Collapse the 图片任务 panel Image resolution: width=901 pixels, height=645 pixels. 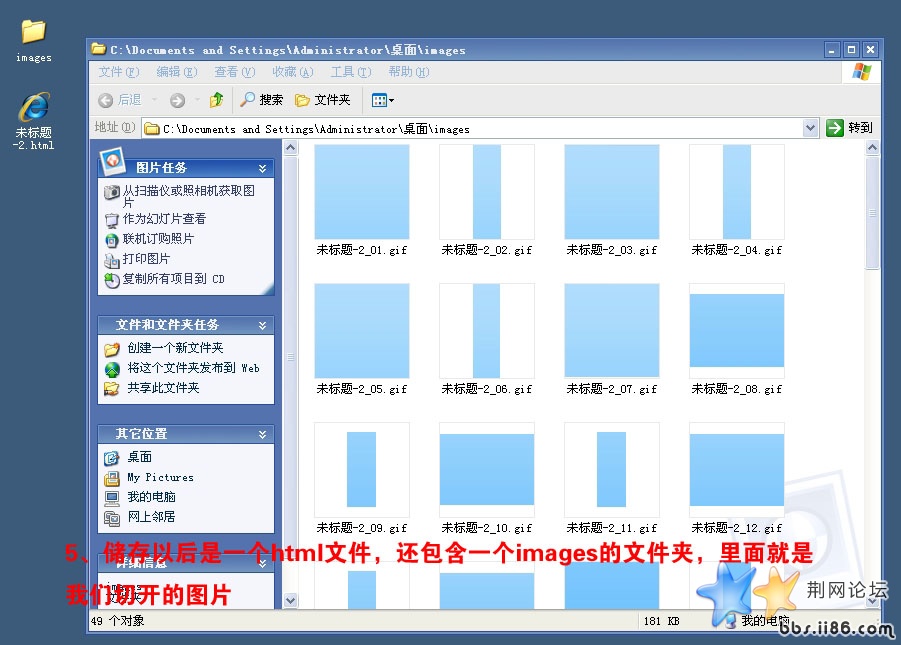262,168
